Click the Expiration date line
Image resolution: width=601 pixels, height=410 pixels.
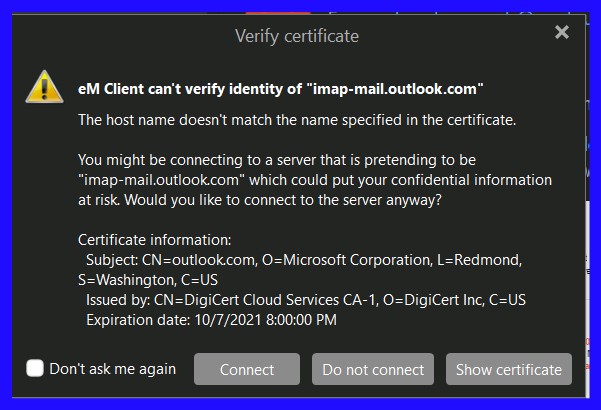(212, 320)
